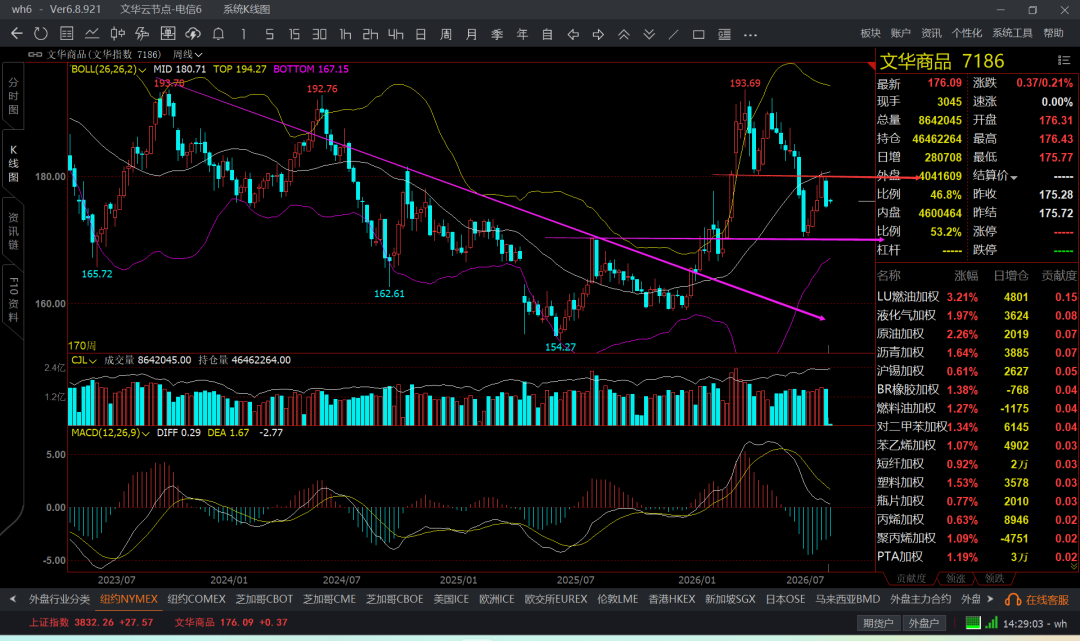Click the 外盘户 button

pos(924,623)
